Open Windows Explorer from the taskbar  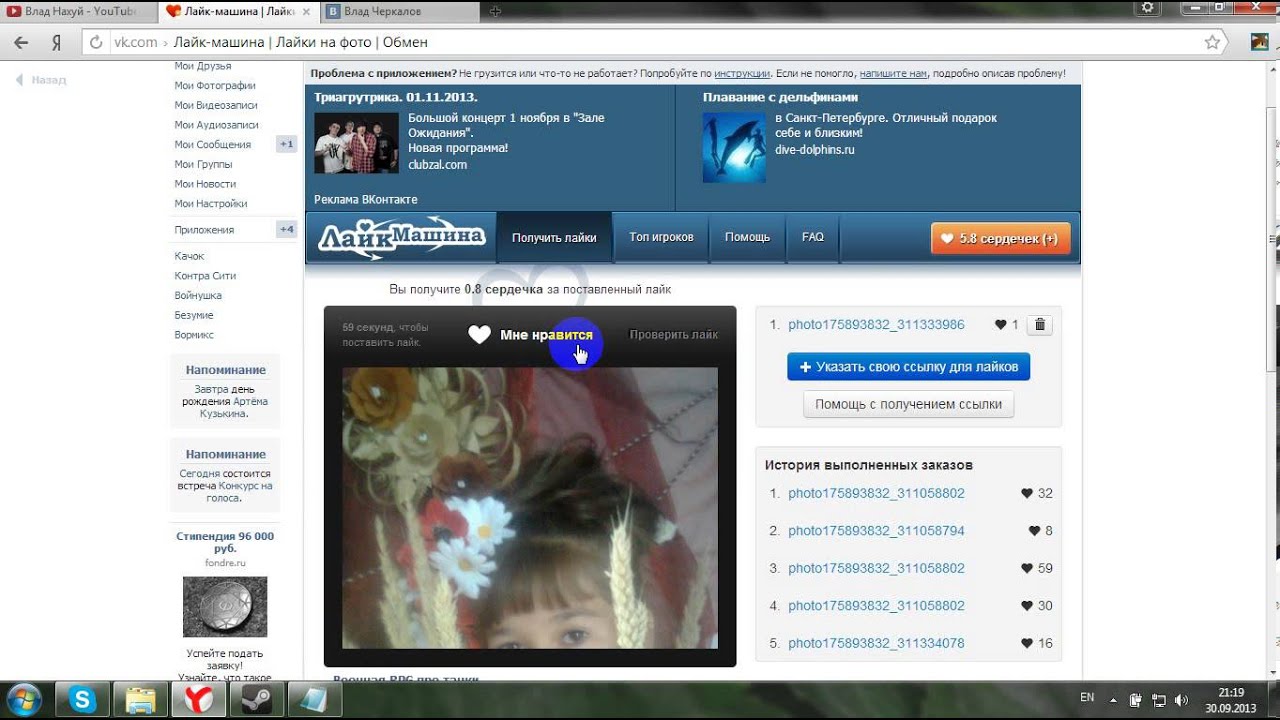point(140,700)
